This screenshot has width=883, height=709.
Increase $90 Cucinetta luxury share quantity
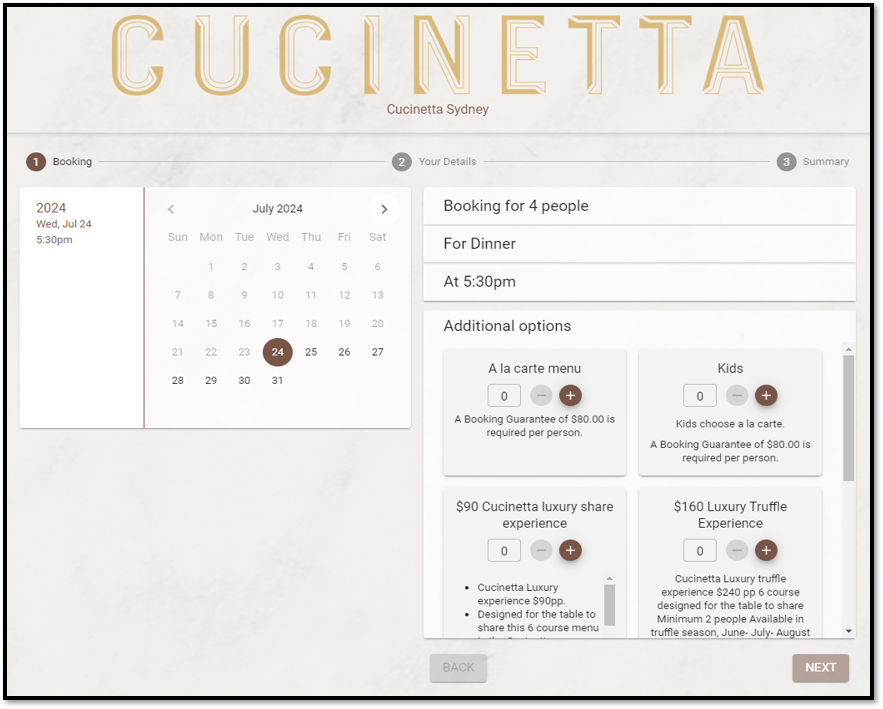pos(570,550)
